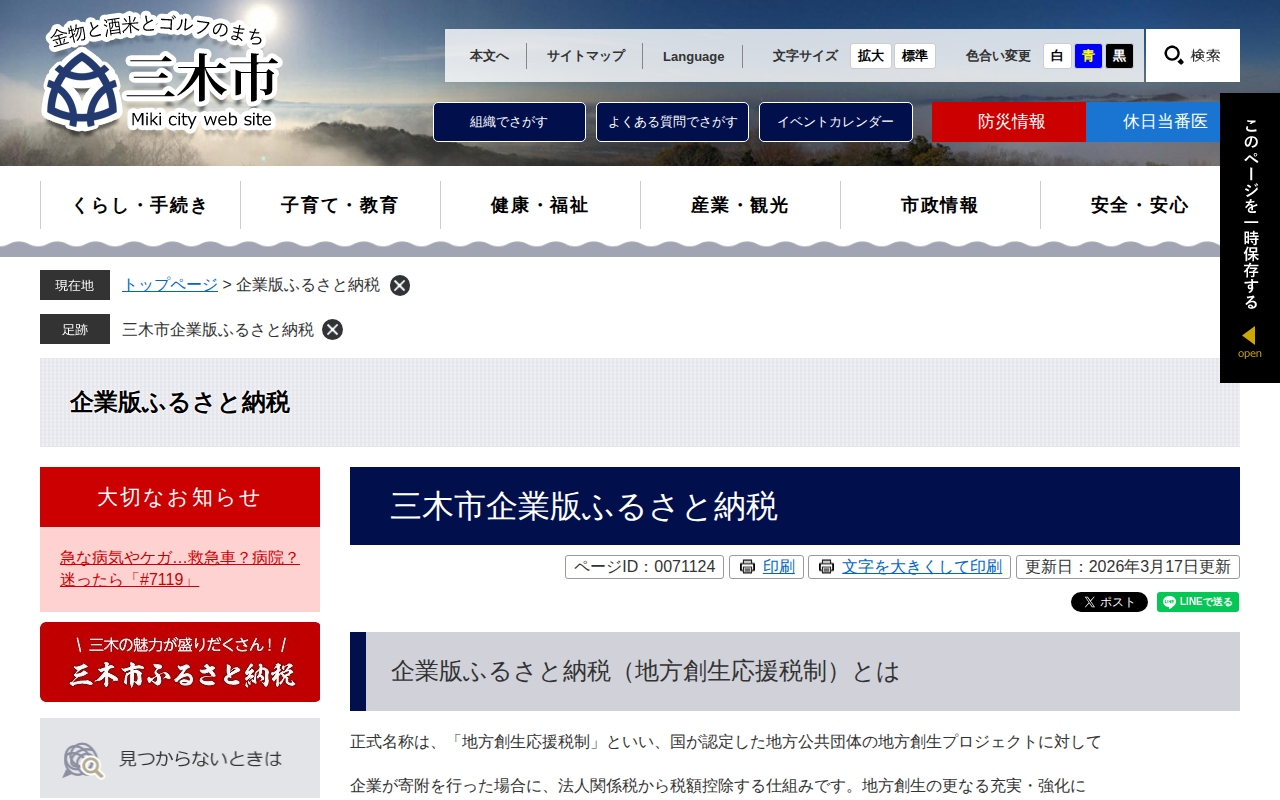This screenshot has height=800, width=1280.
Task: Click 文字を大きくして印刷 link
Action: click(x=922, y=567)
